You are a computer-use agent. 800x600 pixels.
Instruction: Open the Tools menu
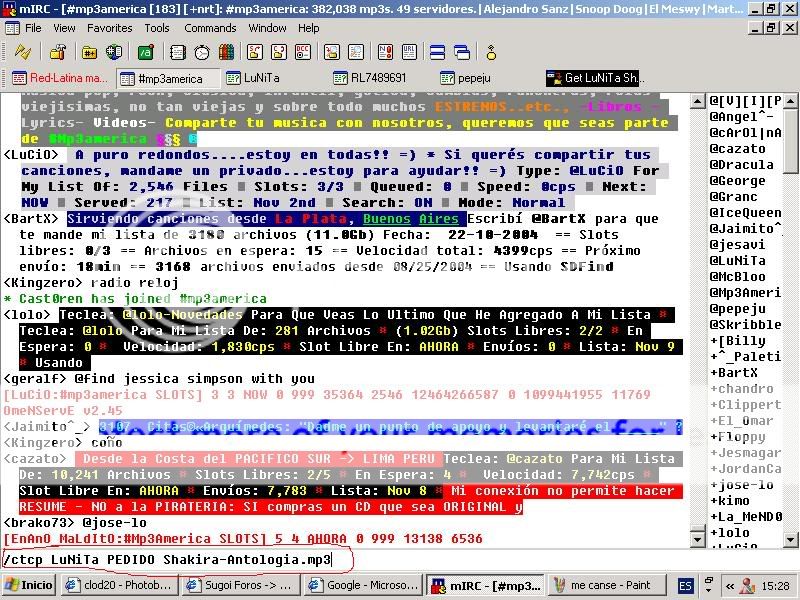pyautogui.click(x=157, y=28)
